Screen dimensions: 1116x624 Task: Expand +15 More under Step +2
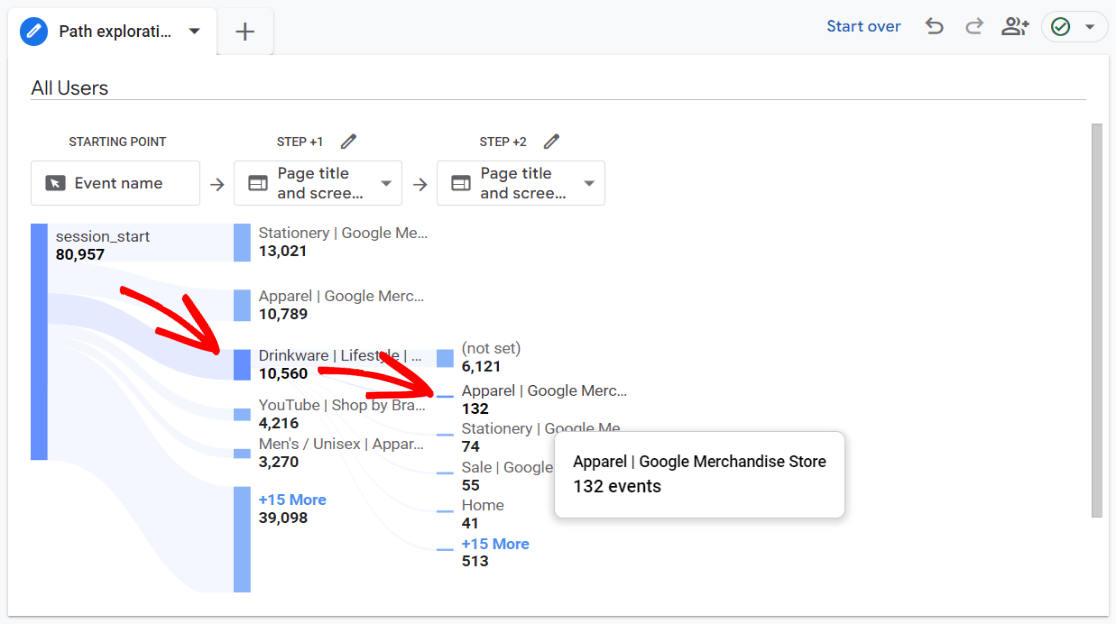tap(495, 544)
